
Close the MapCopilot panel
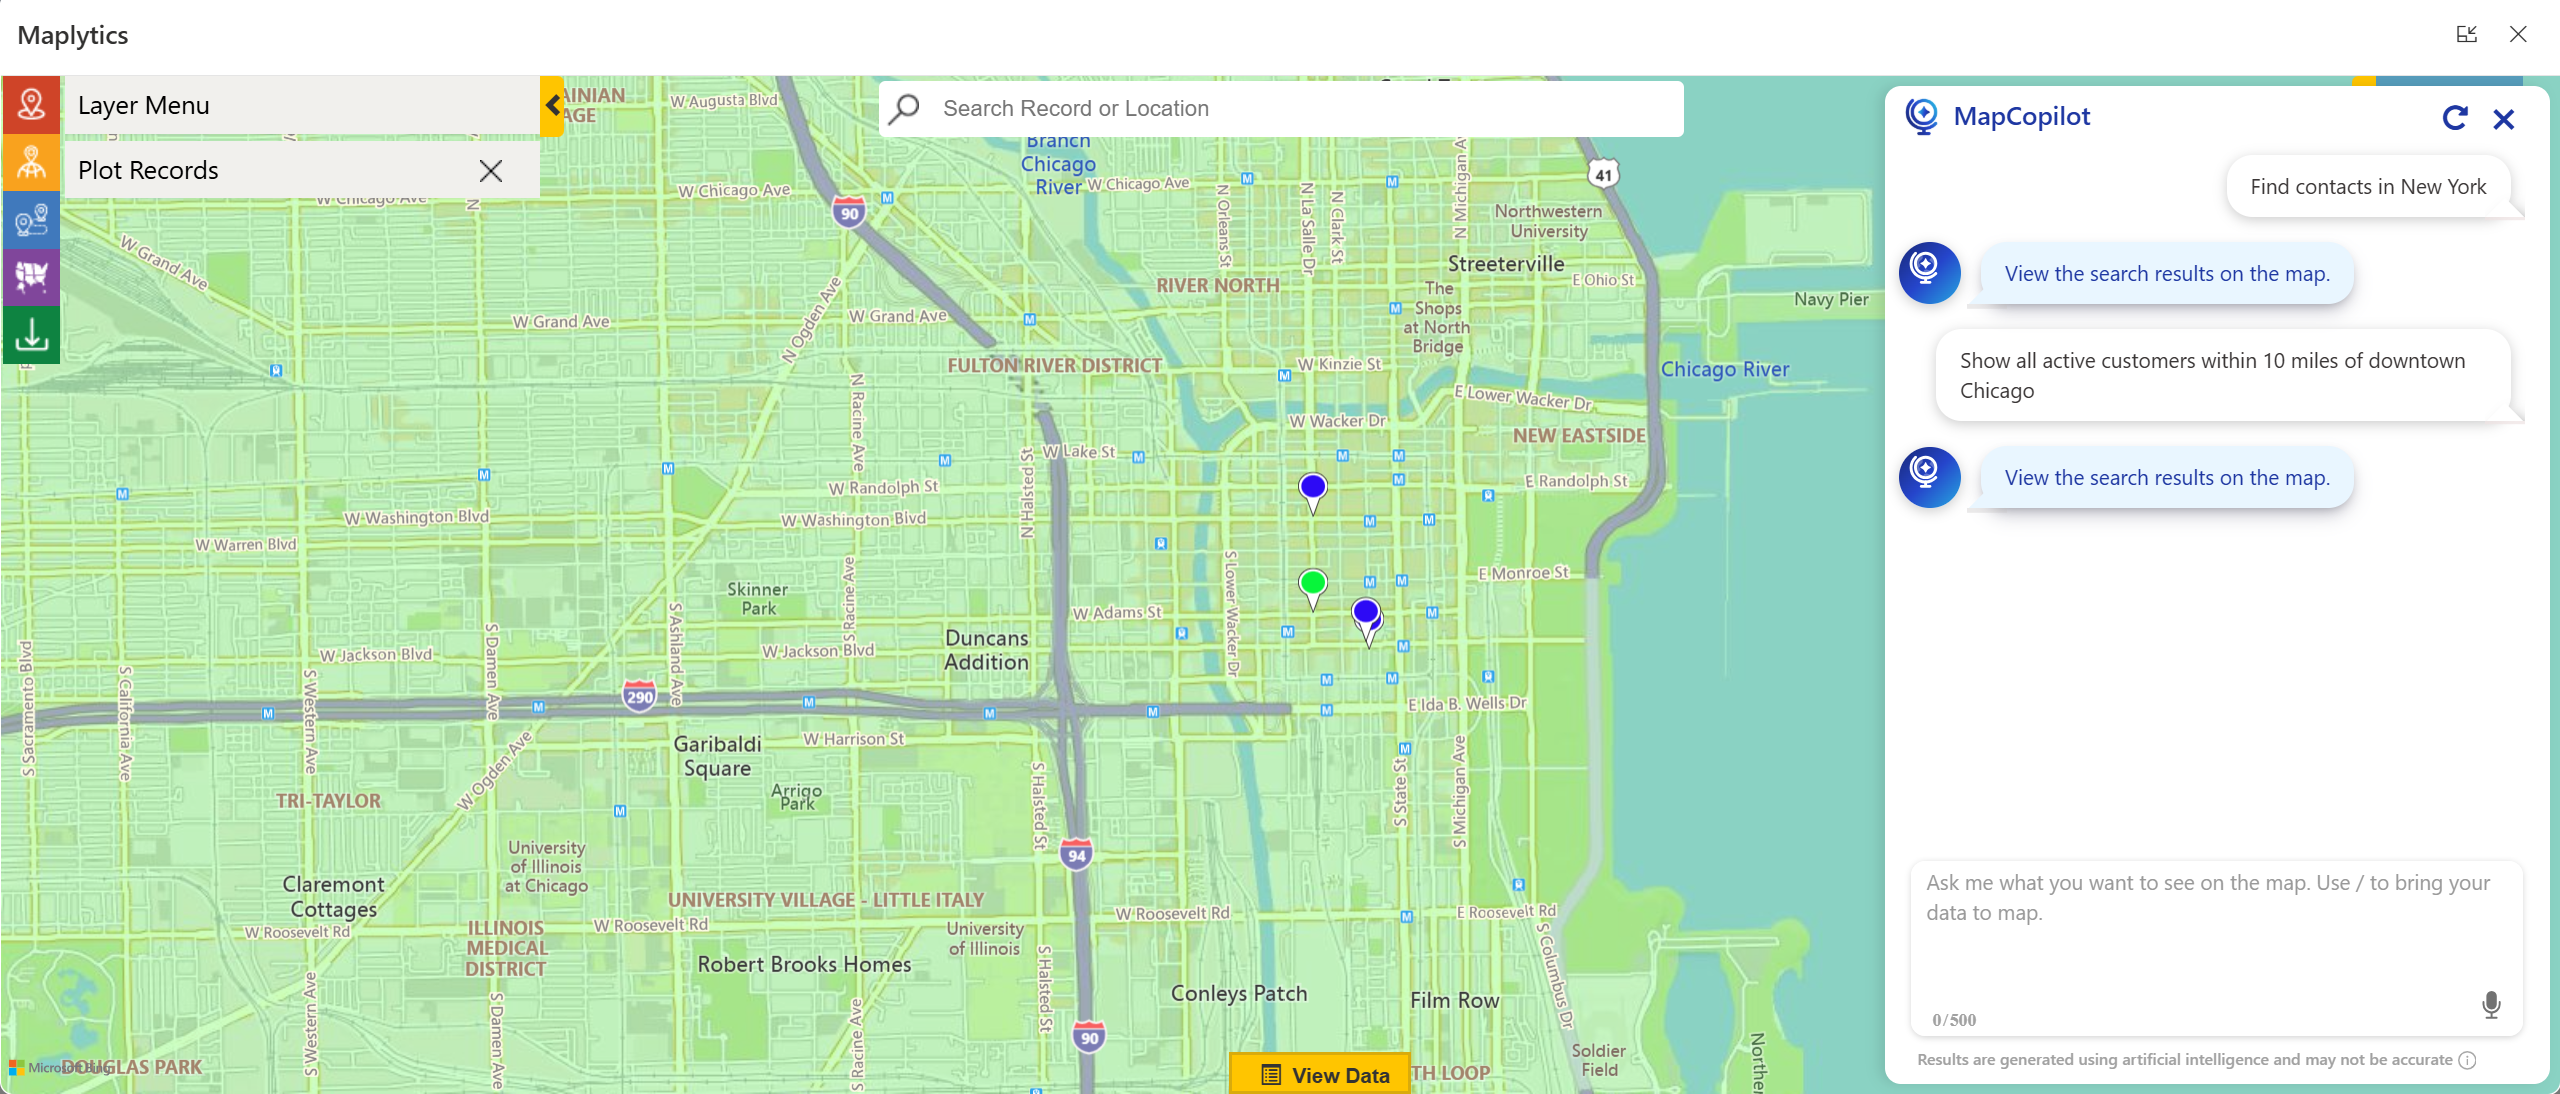(2504, 118)
